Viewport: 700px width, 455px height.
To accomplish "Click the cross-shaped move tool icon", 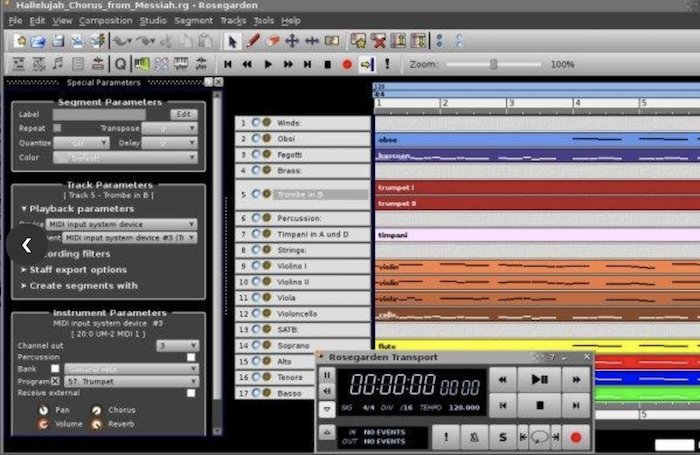I will (292, 41).
